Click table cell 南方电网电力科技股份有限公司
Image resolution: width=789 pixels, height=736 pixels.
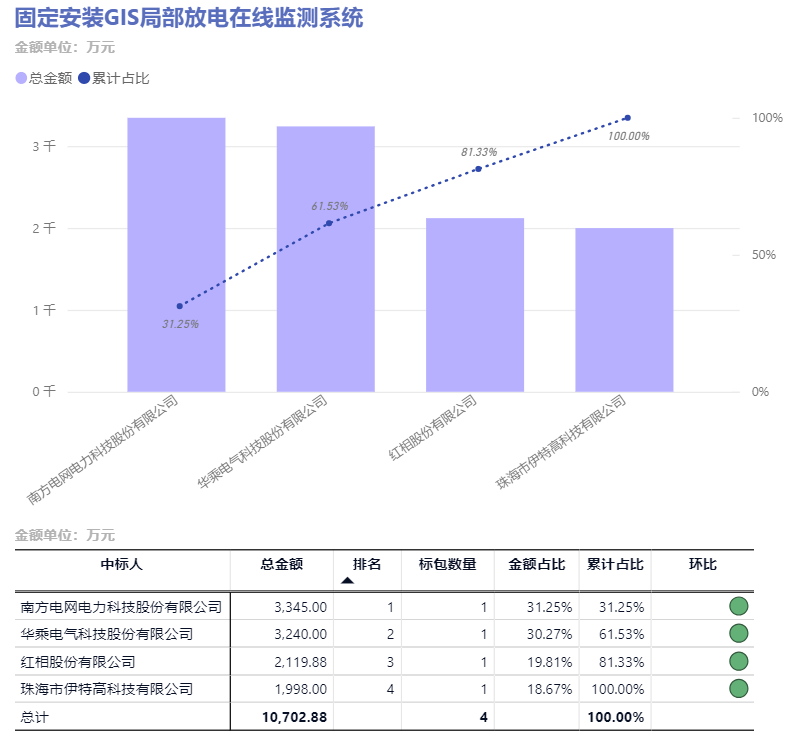[x=121, y=607]
